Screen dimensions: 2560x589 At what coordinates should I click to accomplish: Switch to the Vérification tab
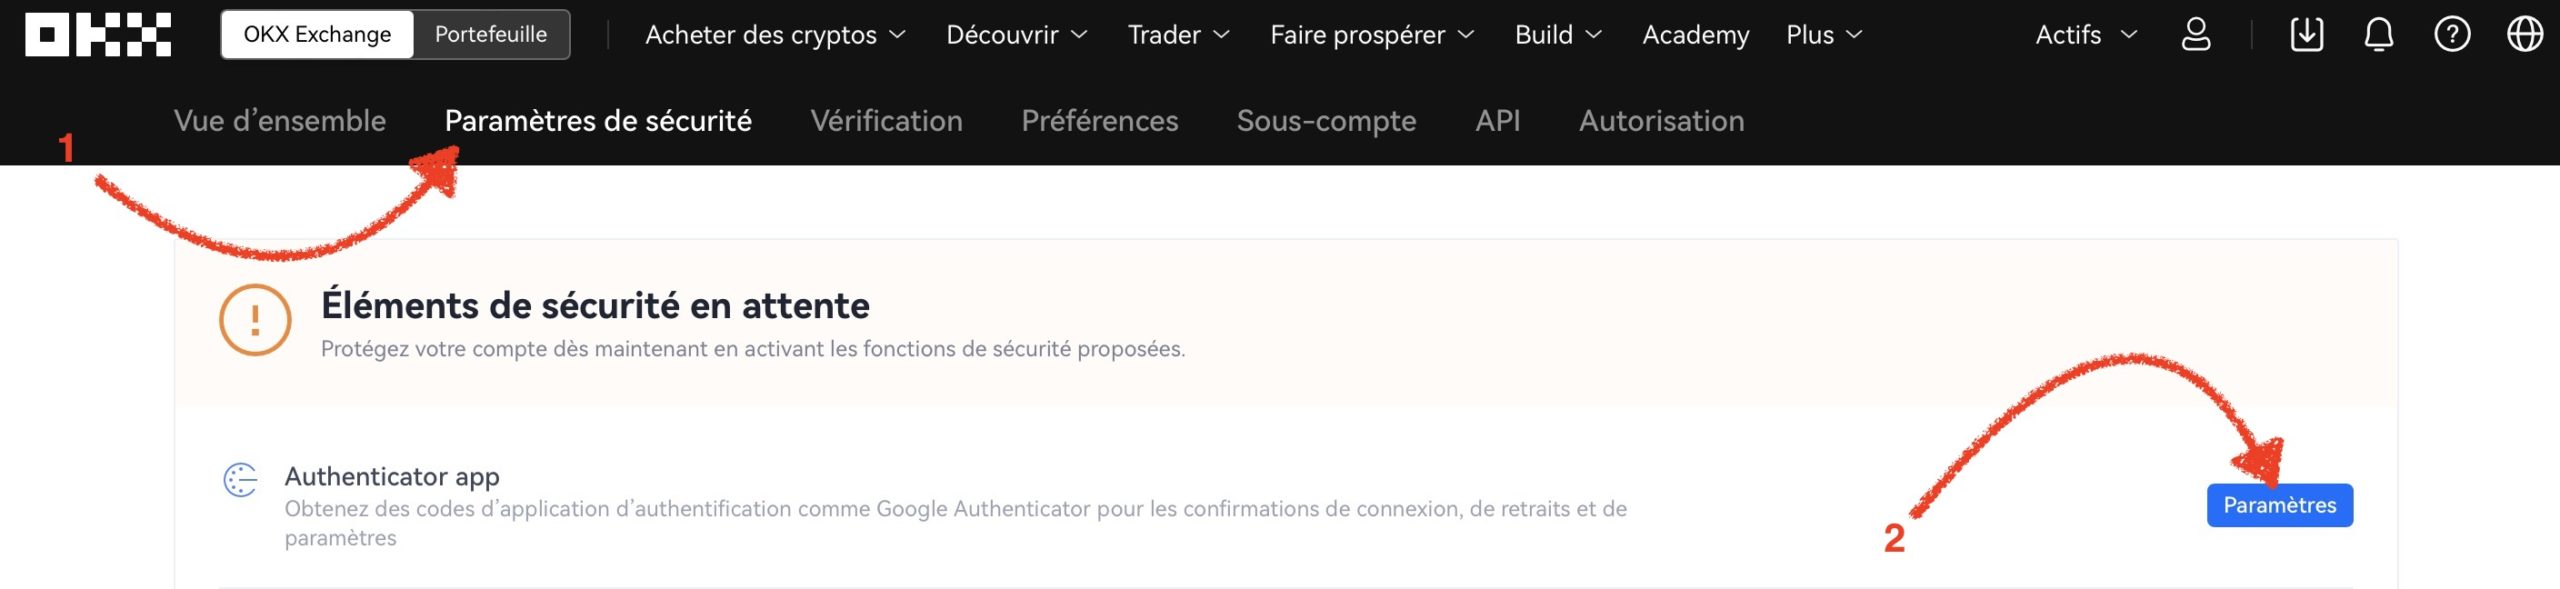point(886,121)
